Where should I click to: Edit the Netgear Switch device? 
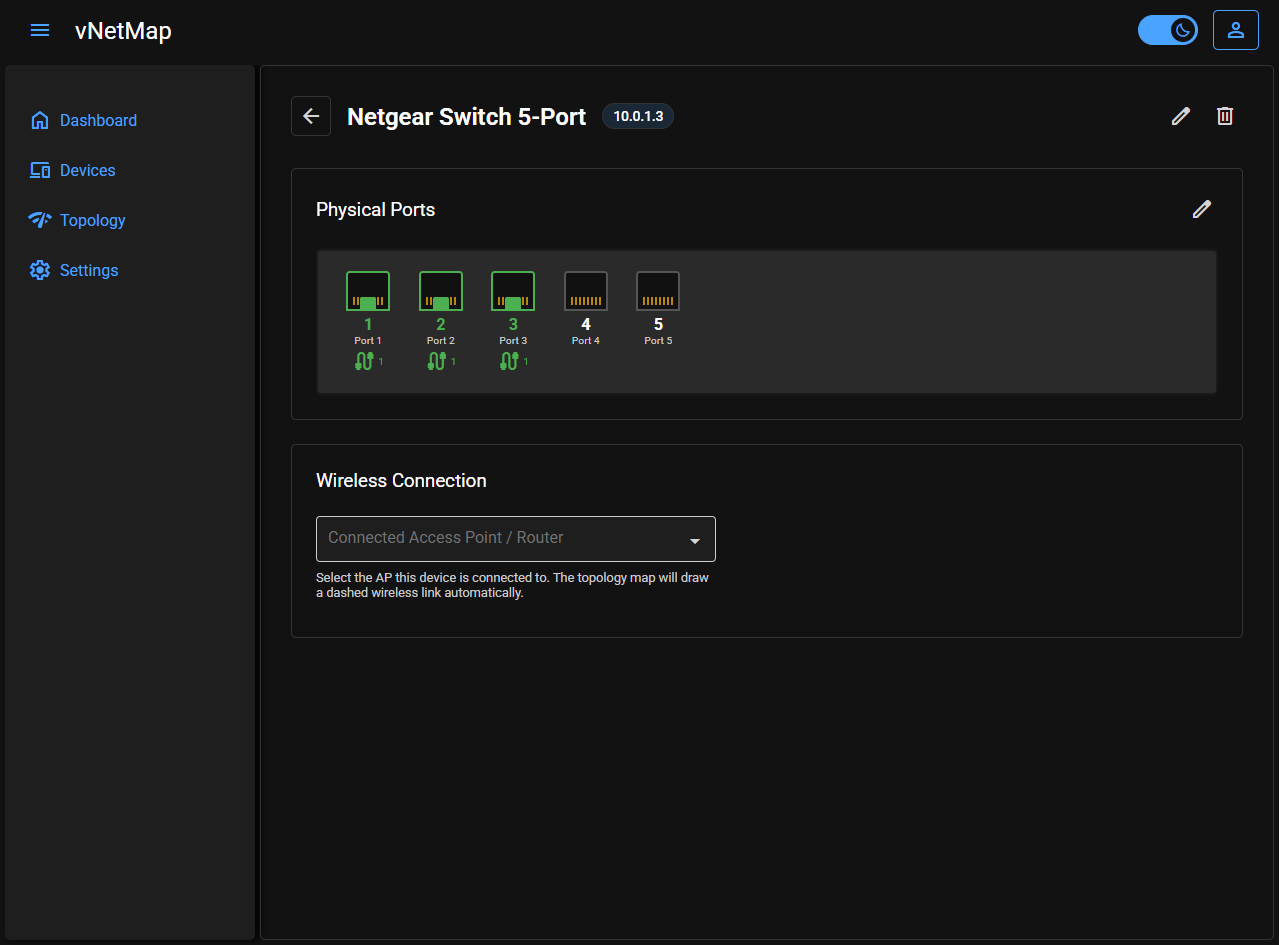[1181, 116]
